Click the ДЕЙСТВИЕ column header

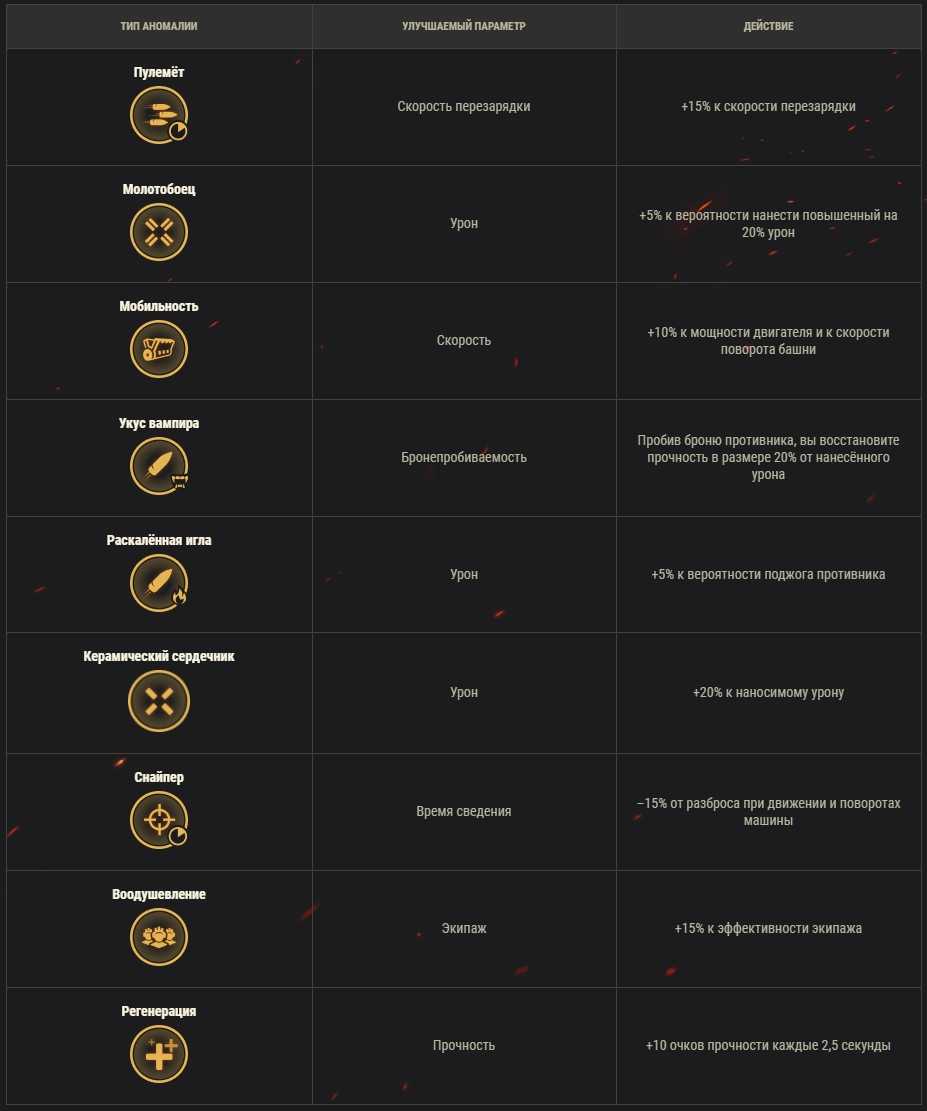[x=768, y=26]
